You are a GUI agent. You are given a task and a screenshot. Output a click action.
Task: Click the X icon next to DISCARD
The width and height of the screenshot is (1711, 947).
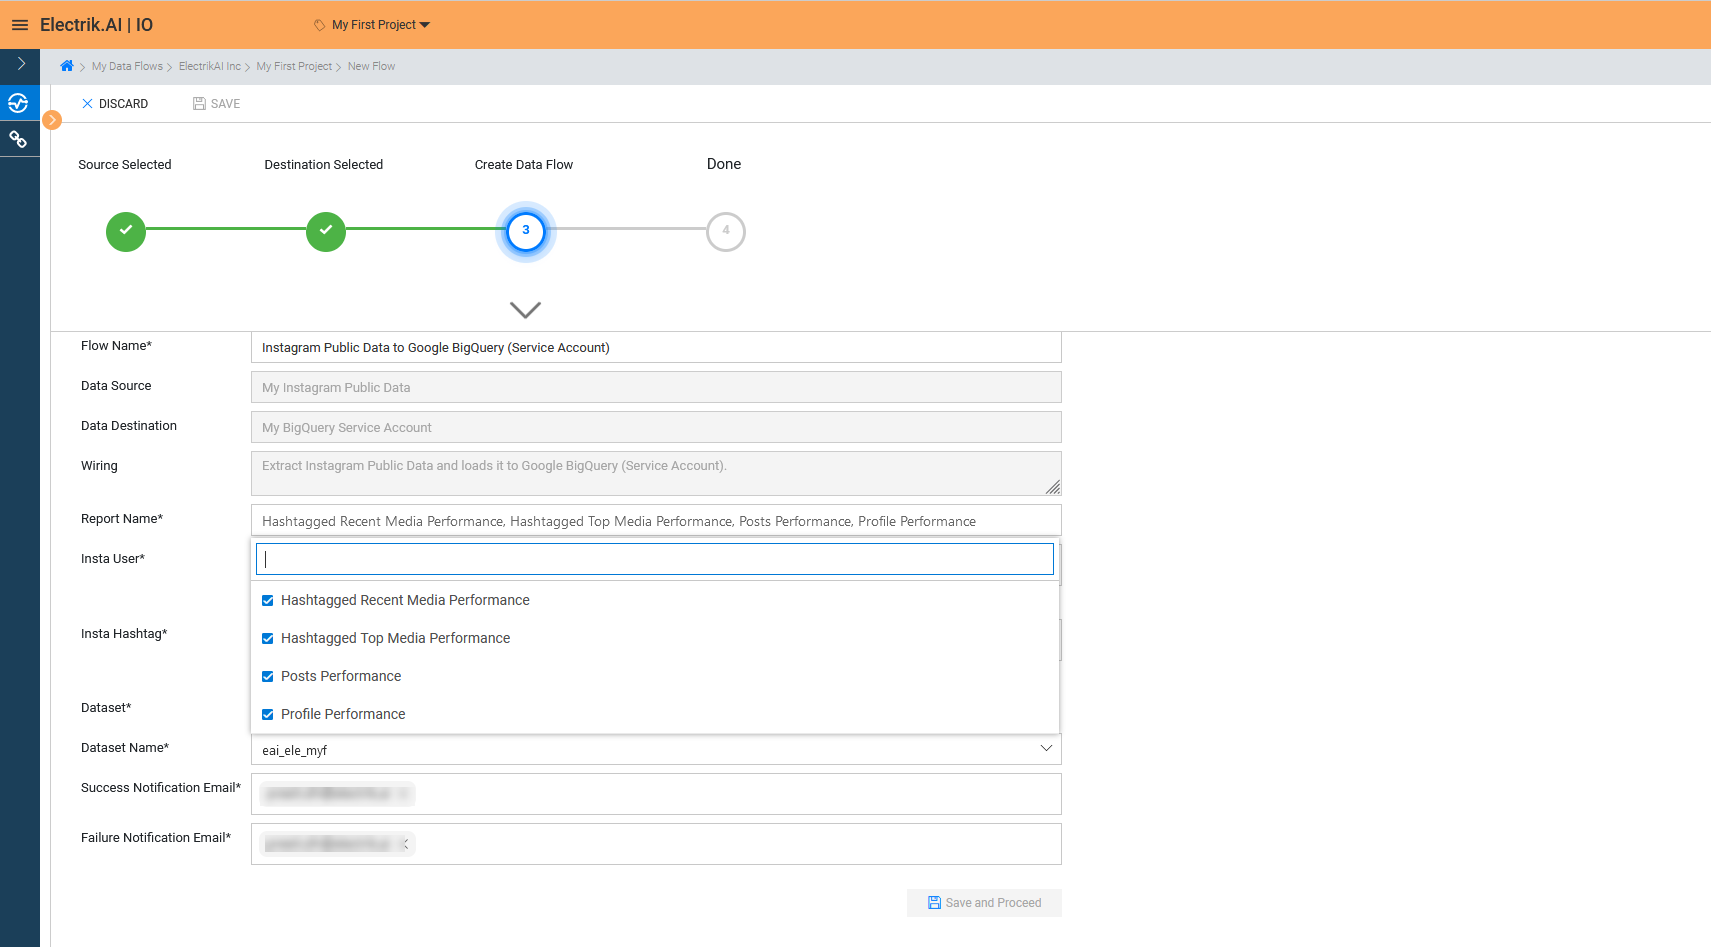coord(87,103)
